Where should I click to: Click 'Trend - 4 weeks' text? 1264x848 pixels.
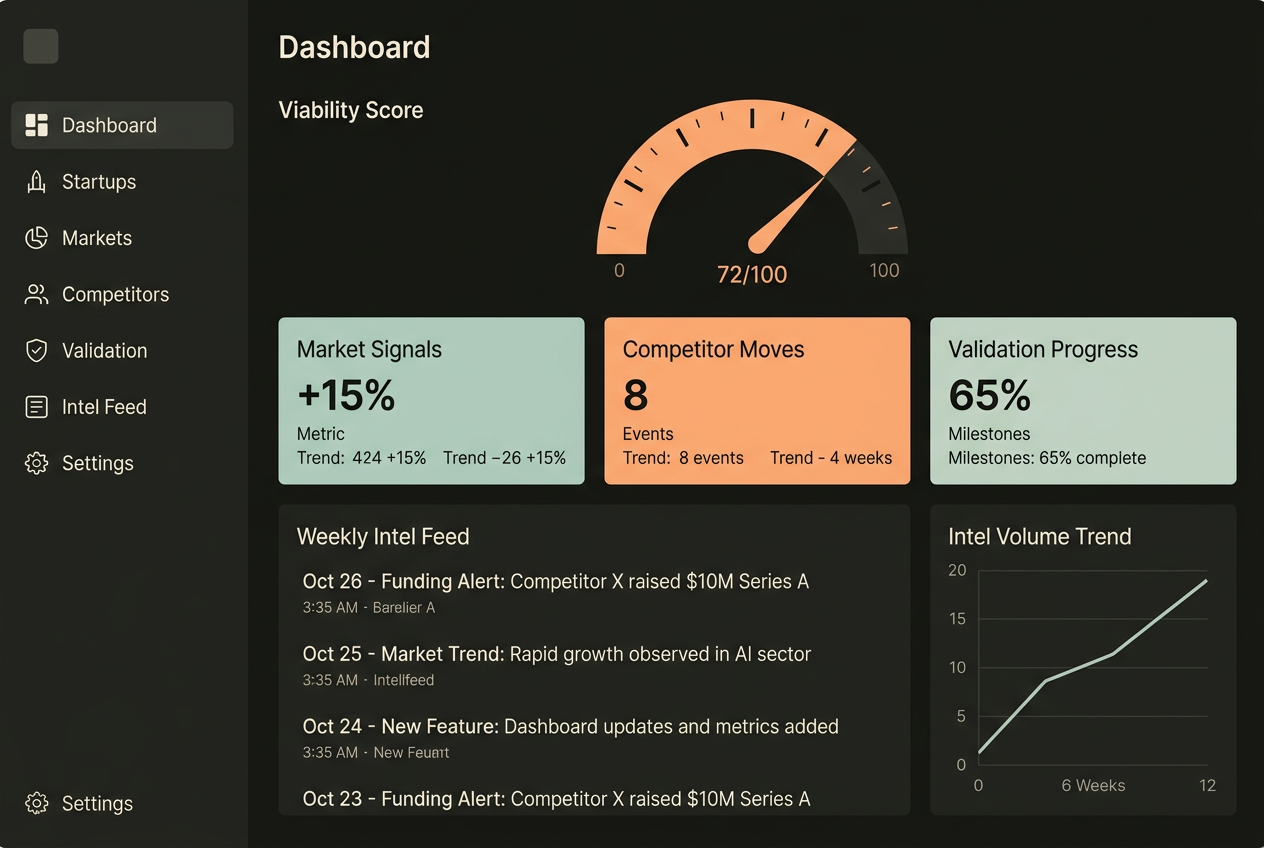[831, 458]
